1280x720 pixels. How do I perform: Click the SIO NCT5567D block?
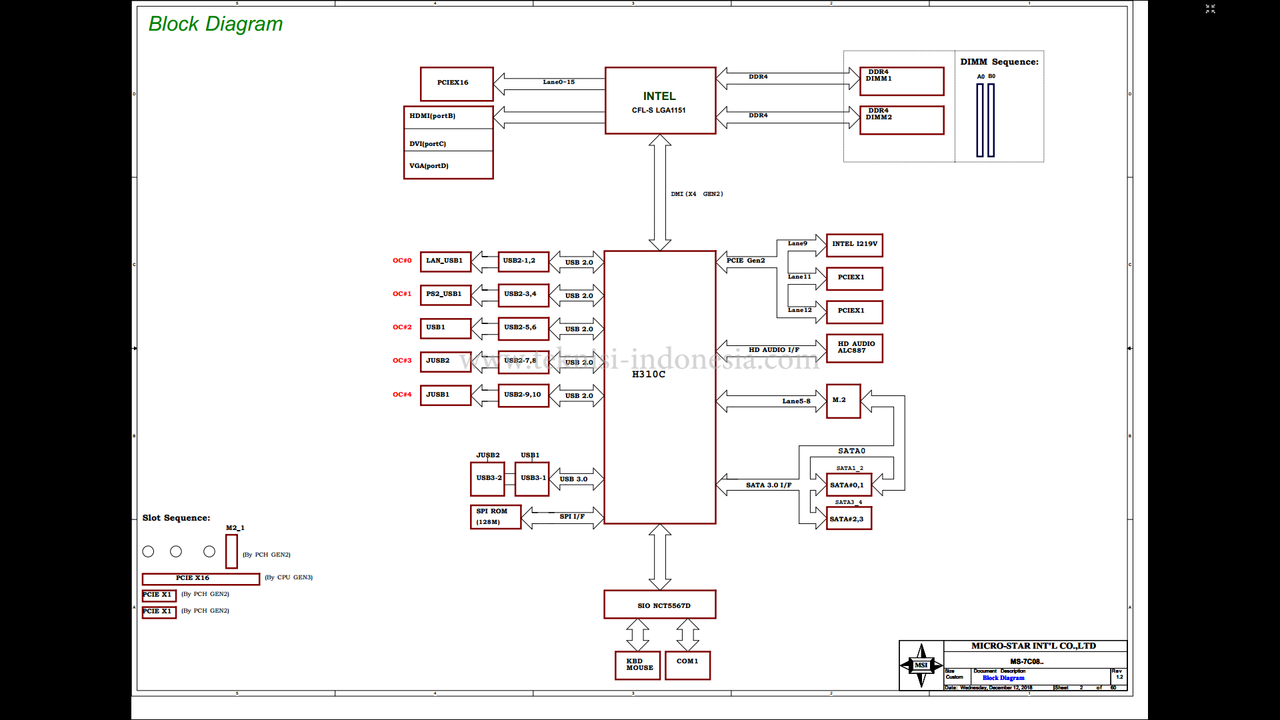click(x=660, y=605)
